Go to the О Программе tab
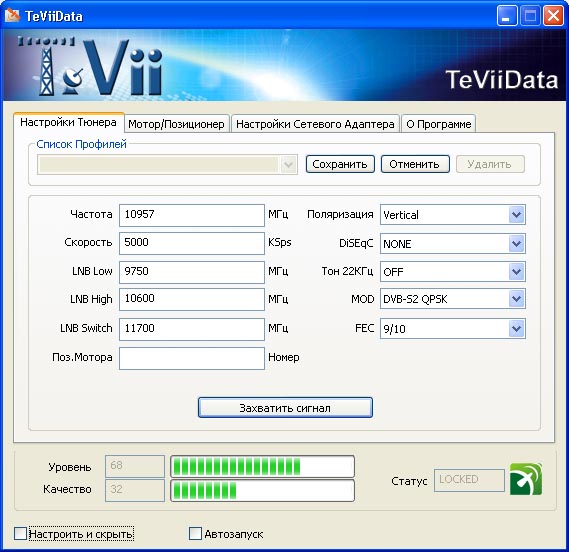 (x=439, y=124)
